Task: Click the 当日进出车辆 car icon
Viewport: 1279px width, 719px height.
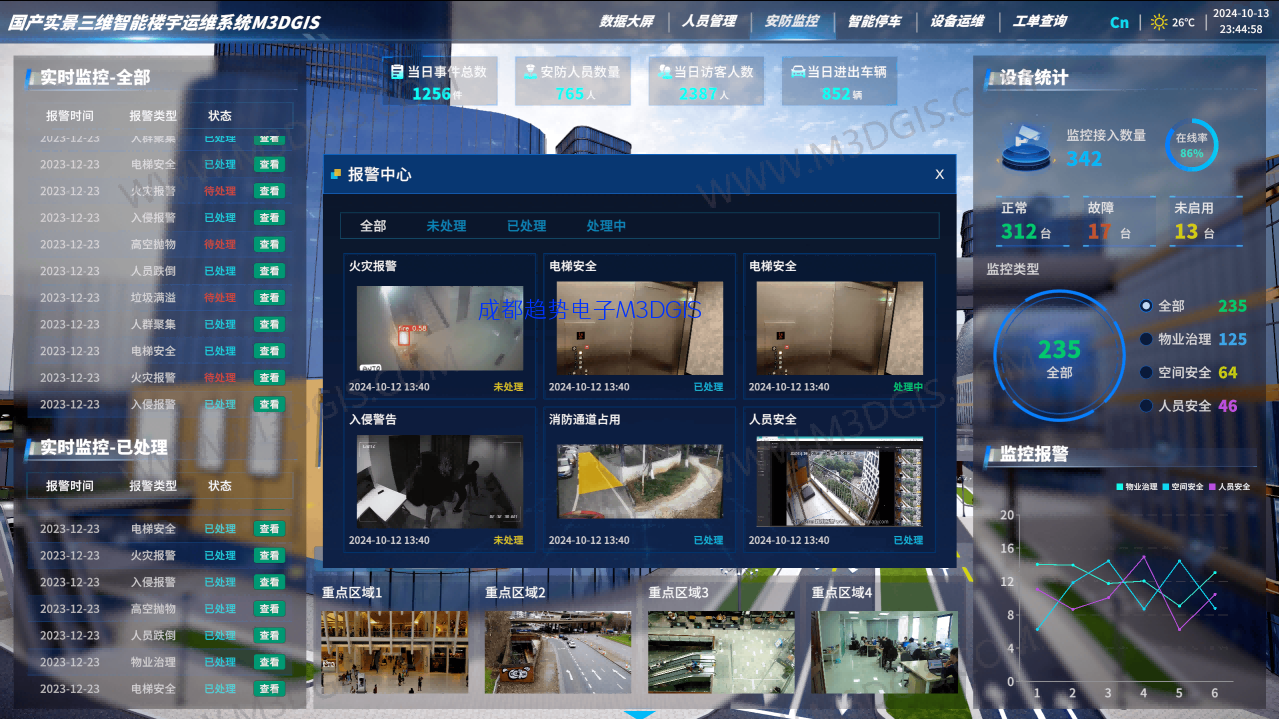Action: [x=797, y=72]
